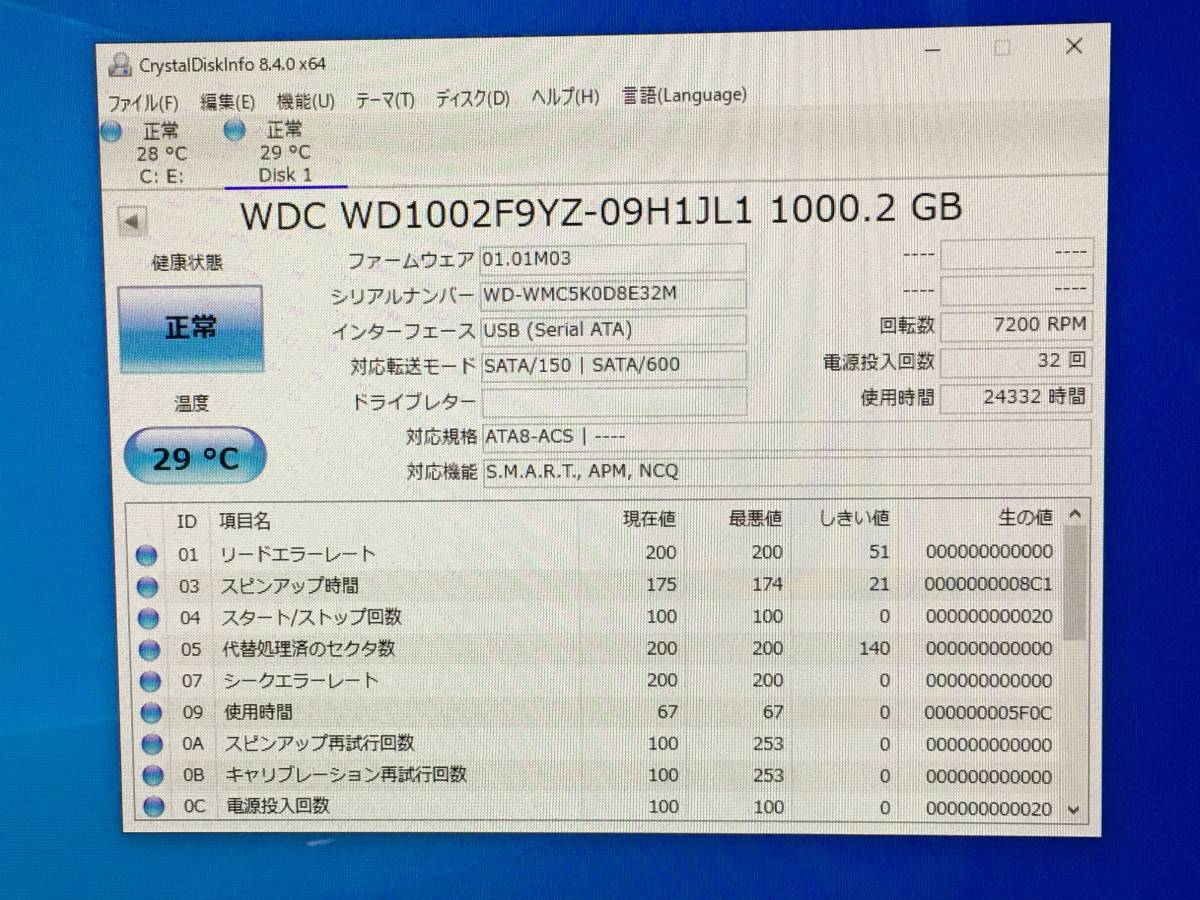Select the 代替処理済のセクタ数 row name

click(307, 648)
